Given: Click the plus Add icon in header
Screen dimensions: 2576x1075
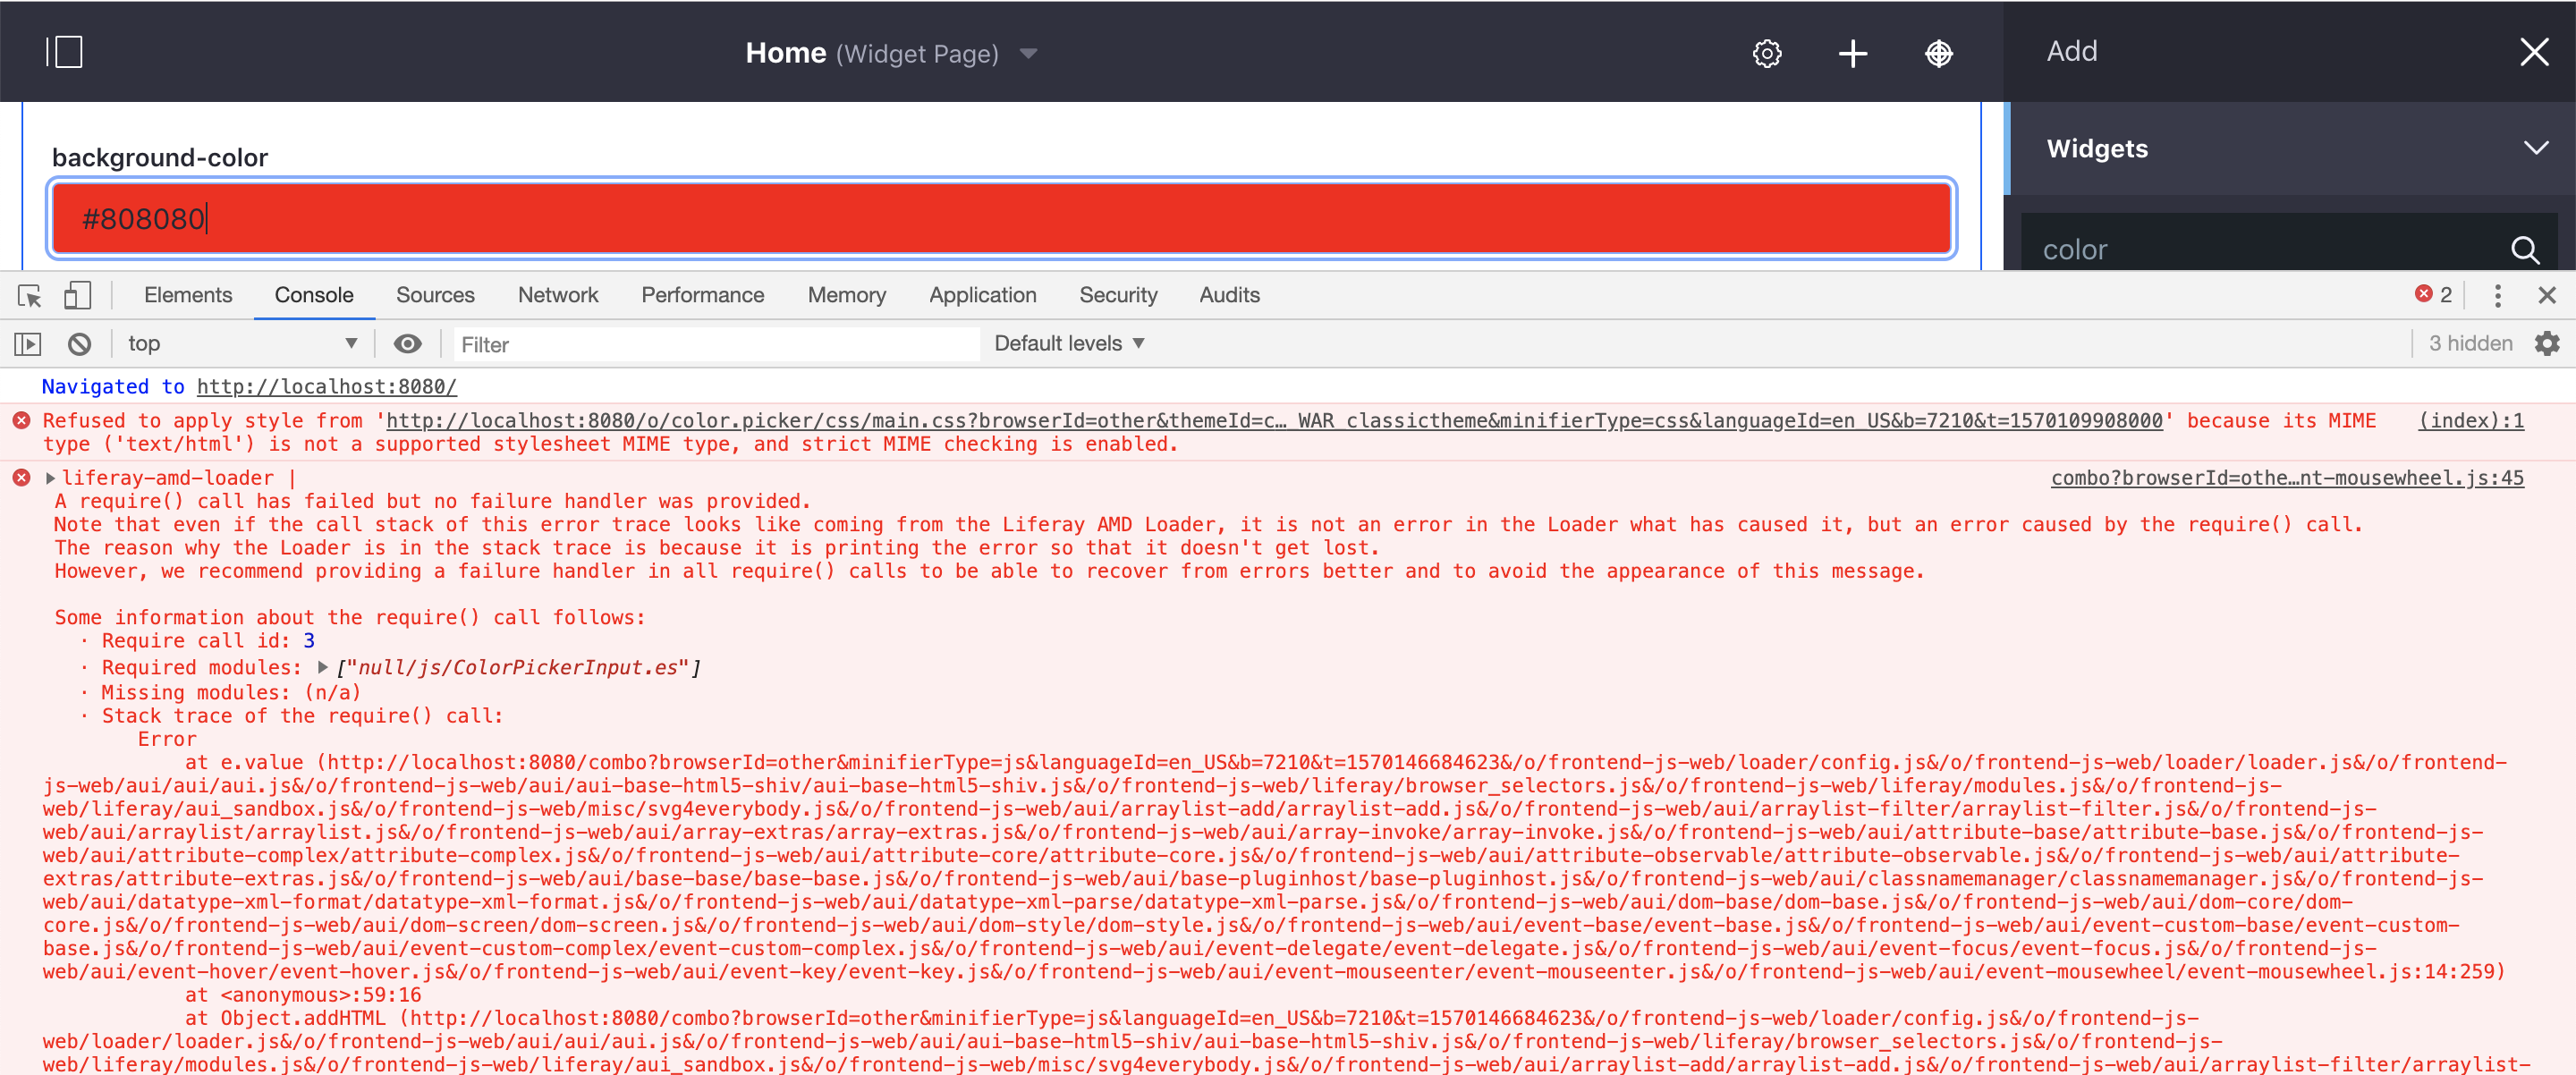Looking at the screenshot, I should [1853, 53].
